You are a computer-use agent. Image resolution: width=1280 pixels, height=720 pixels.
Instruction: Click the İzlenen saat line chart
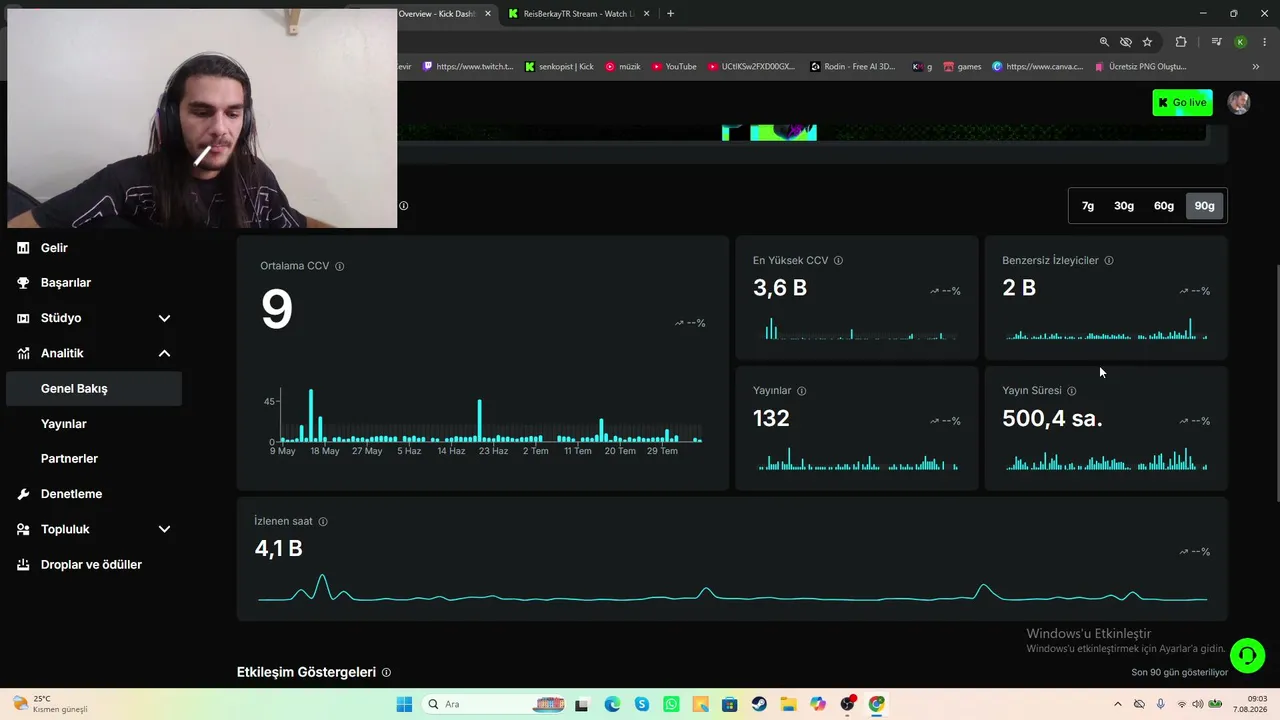pyautogui.click(x=732, y=590)
